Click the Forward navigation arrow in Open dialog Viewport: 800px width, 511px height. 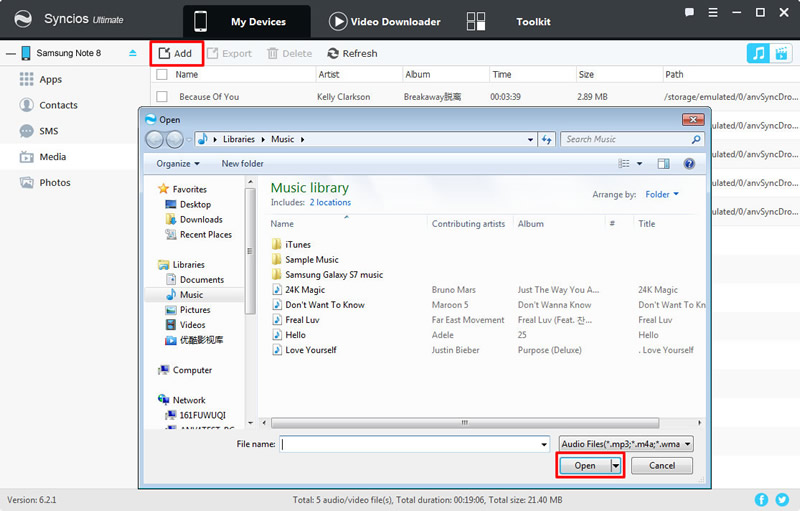point(174,139)
